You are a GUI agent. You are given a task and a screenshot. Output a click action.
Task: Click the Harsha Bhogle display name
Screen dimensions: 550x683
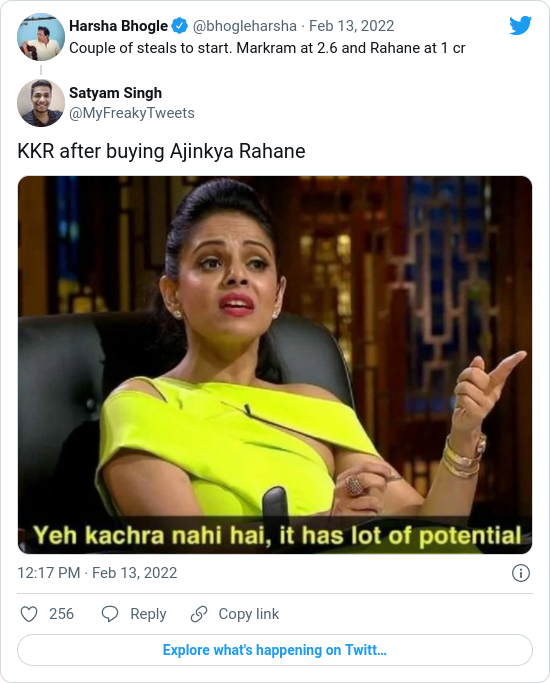pos(118,26)
